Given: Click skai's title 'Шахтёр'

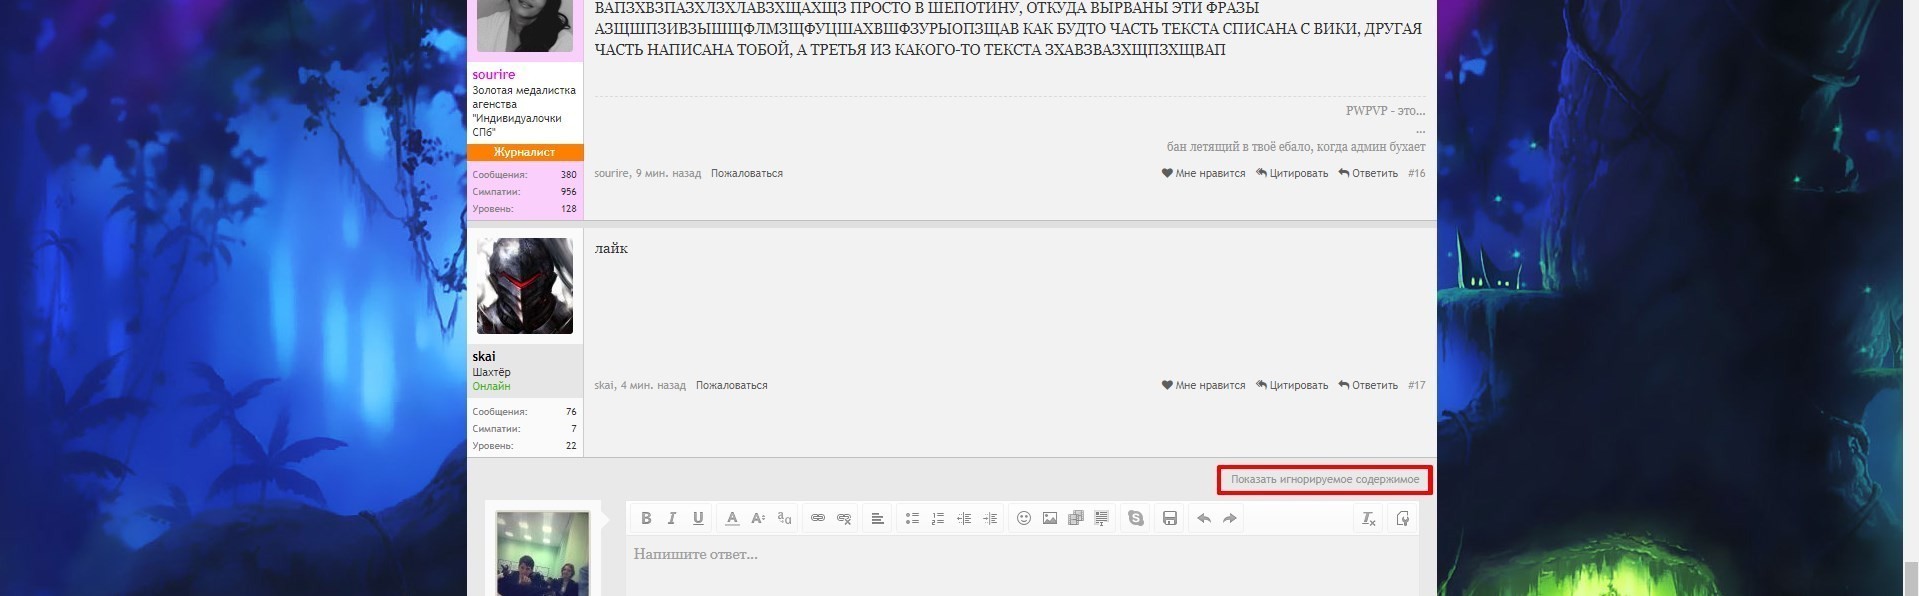Looking at the screenshot, I should coord(491,373).
